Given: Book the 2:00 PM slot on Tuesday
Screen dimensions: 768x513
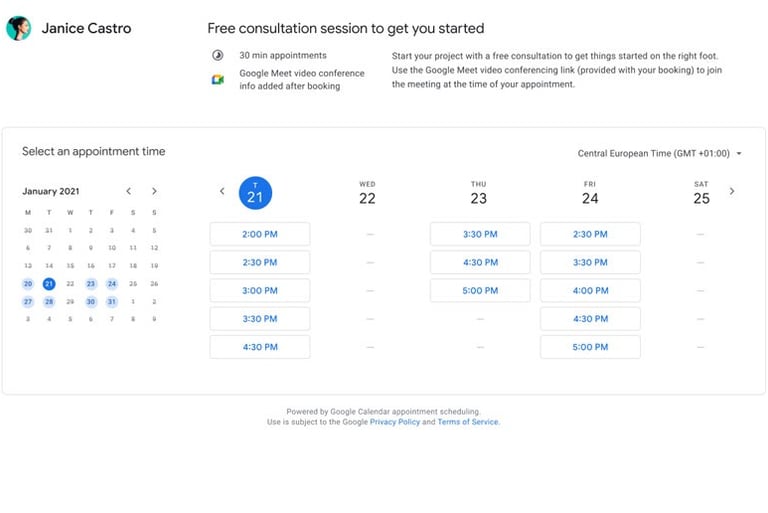Looking at the screenshot, I should coord(260,234).
